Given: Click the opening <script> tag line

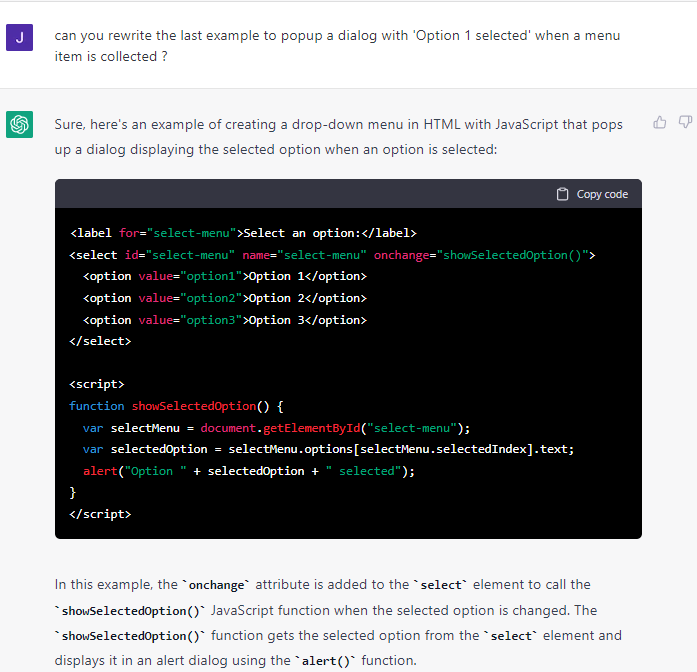Looking at the screenshot, I should pos(96,384).
